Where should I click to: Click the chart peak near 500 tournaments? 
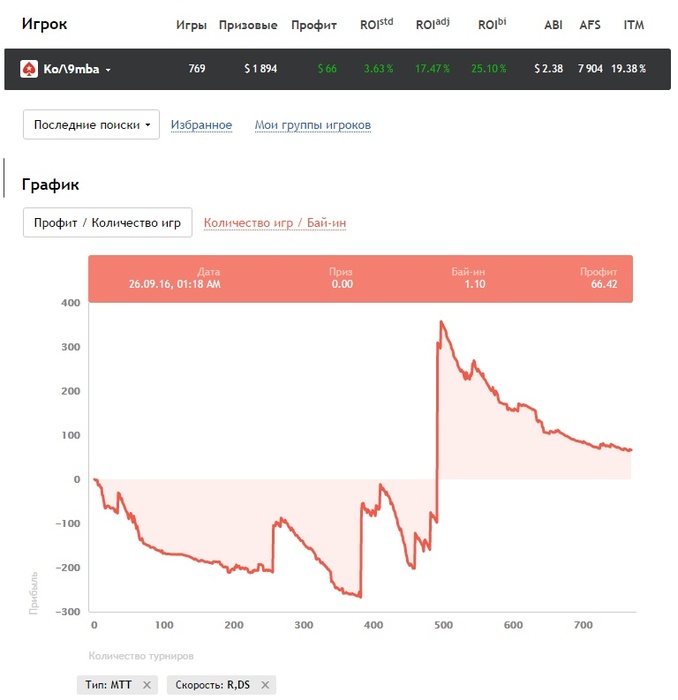[x=441, y=321]
